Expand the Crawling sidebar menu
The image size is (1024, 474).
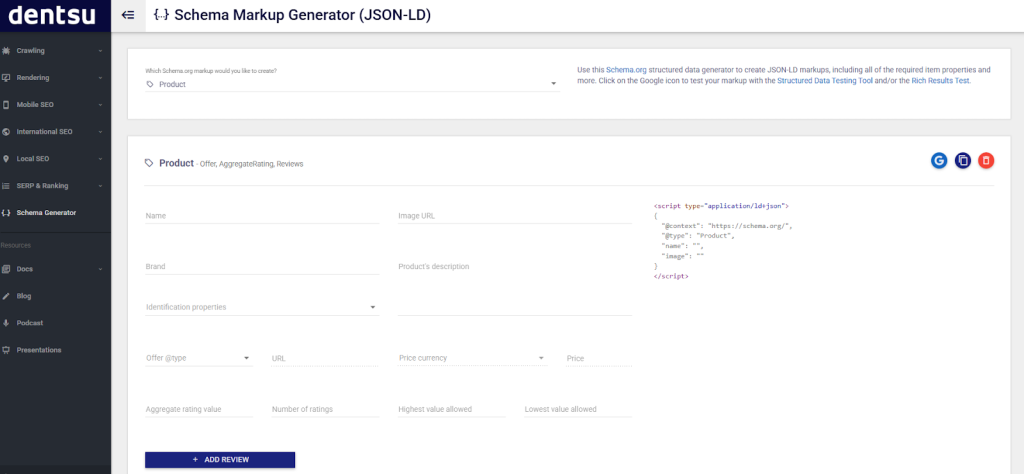click(54, 50)
